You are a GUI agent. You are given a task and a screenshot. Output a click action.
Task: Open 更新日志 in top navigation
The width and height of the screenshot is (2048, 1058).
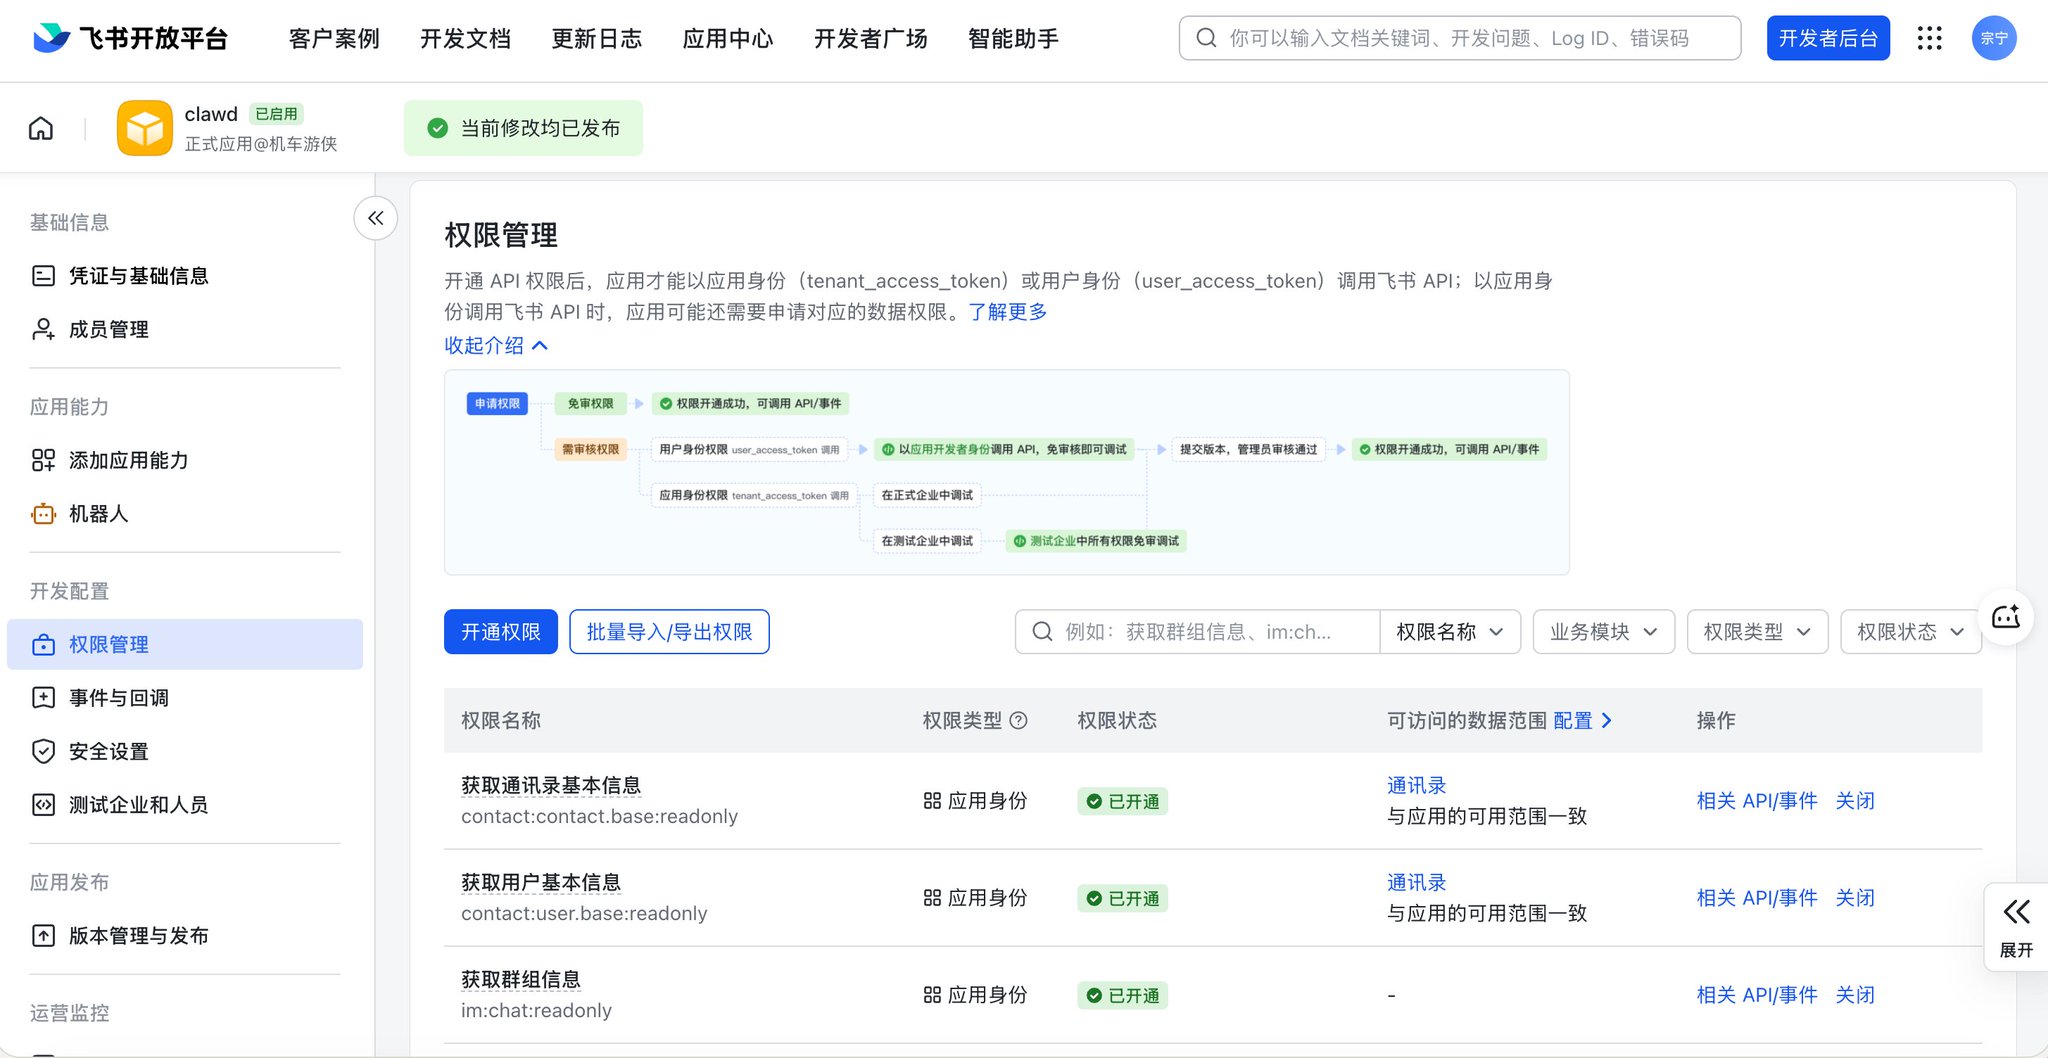tap(597, 38)
